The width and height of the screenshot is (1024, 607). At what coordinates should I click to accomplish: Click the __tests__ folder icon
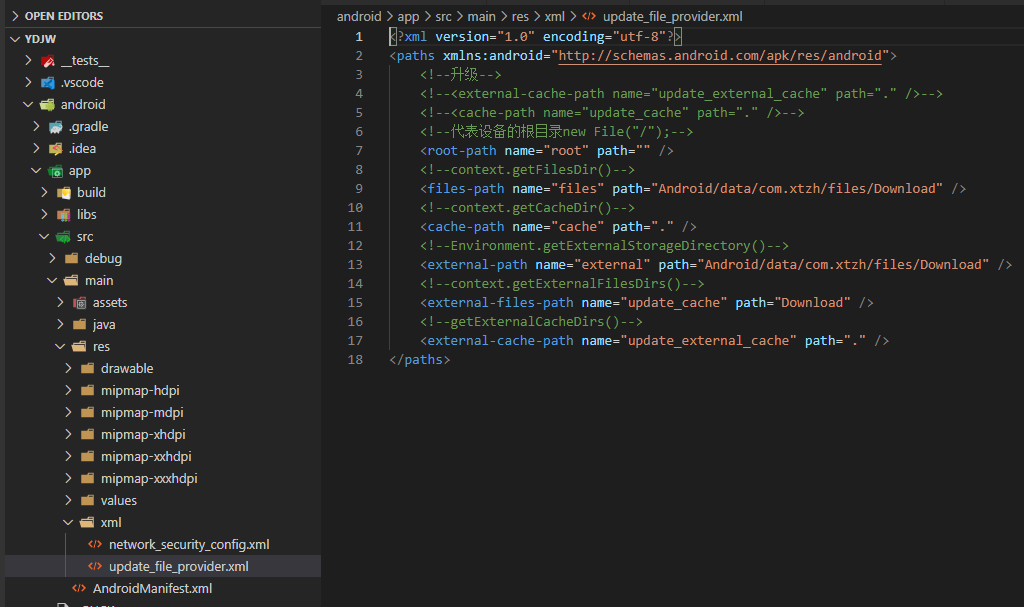pos(48,61)
